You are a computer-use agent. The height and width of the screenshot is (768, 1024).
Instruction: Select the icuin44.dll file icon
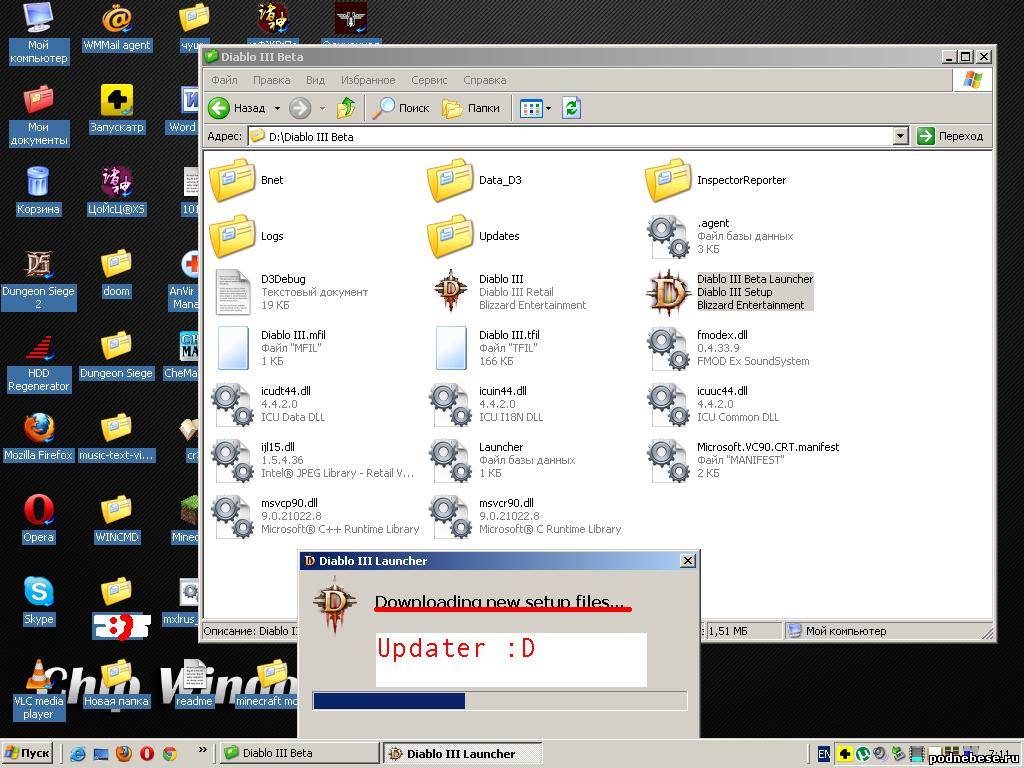(x=451, y=405)
